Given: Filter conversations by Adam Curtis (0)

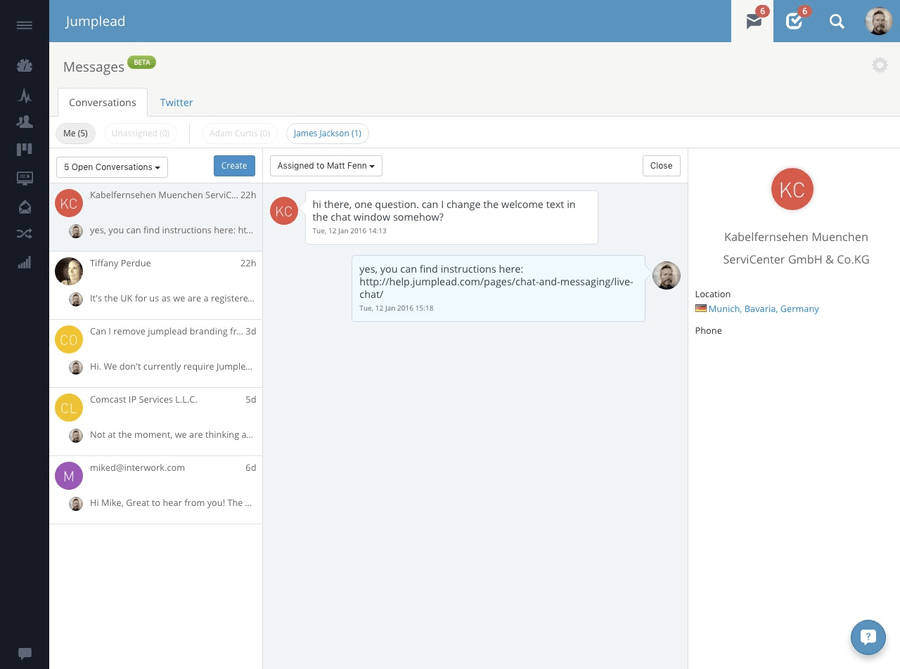Looking at the screenshot, I should point(239,133).
